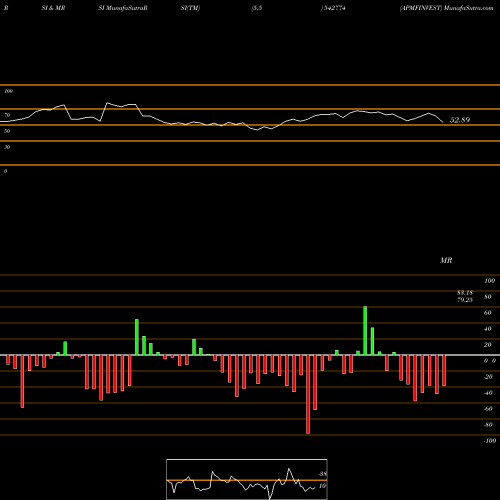Click the )542774 code in header
The width and height of the screenshot is (500, 500).
click(x=333, y=8)
